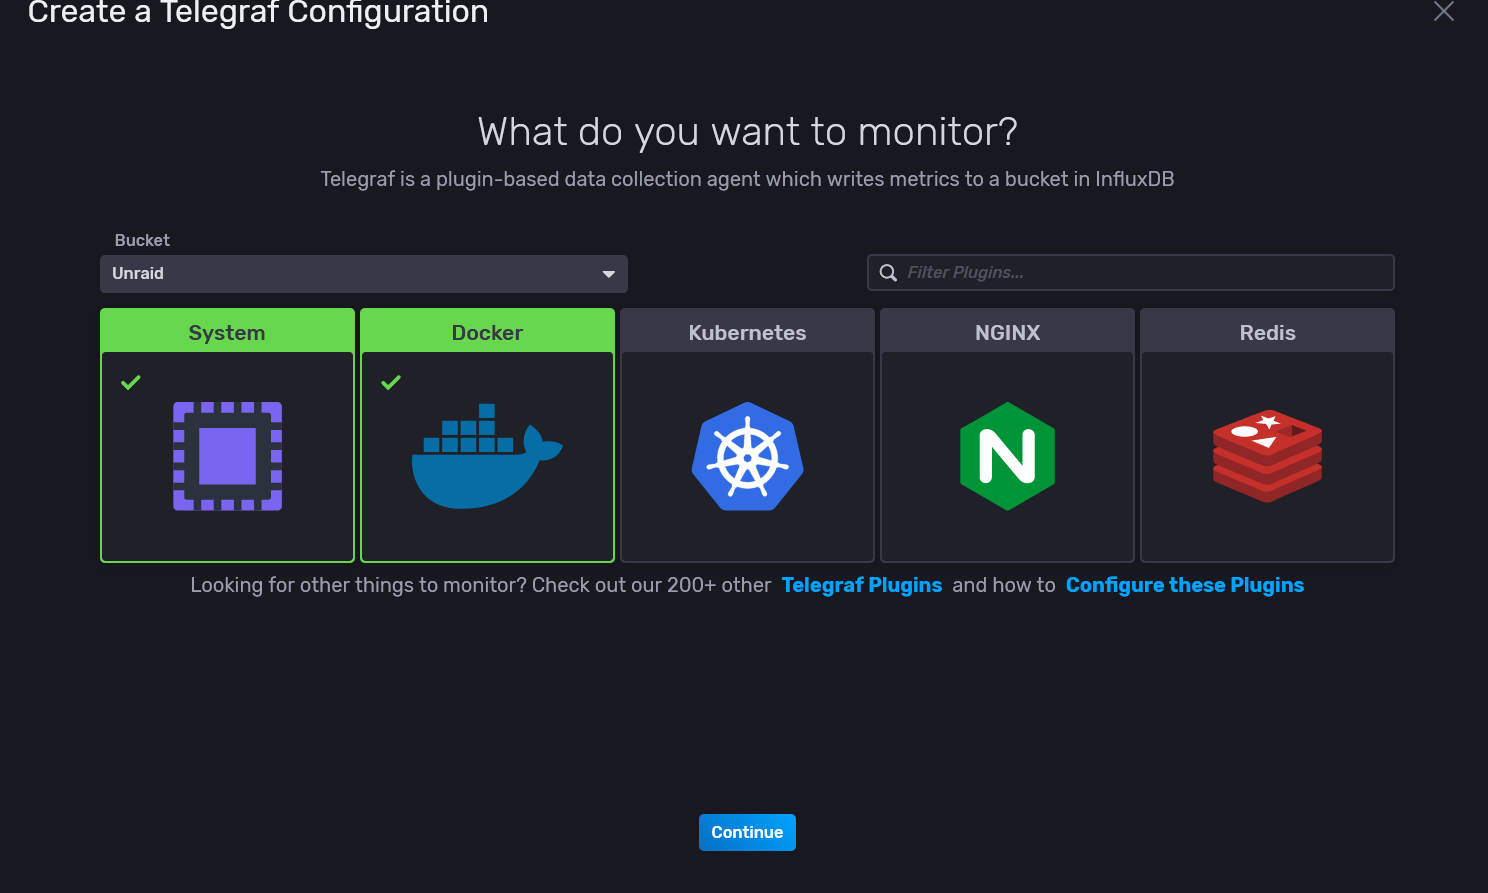The width and height of the screenshot is (1488, 893).
Task: Uncheck the Docker plugin checkmark
Action: [391, 382]
